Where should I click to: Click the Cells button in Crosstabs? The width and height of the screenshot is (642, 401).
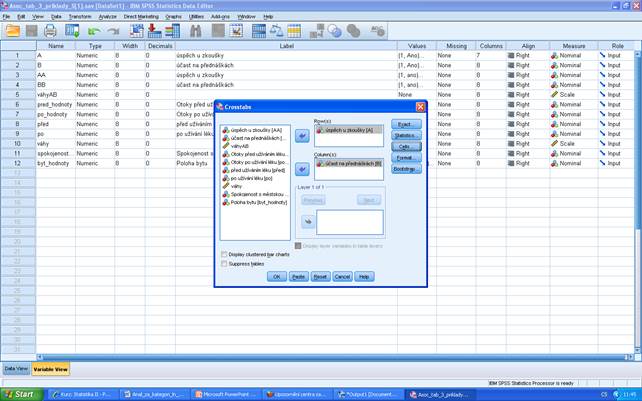point(406,147)
